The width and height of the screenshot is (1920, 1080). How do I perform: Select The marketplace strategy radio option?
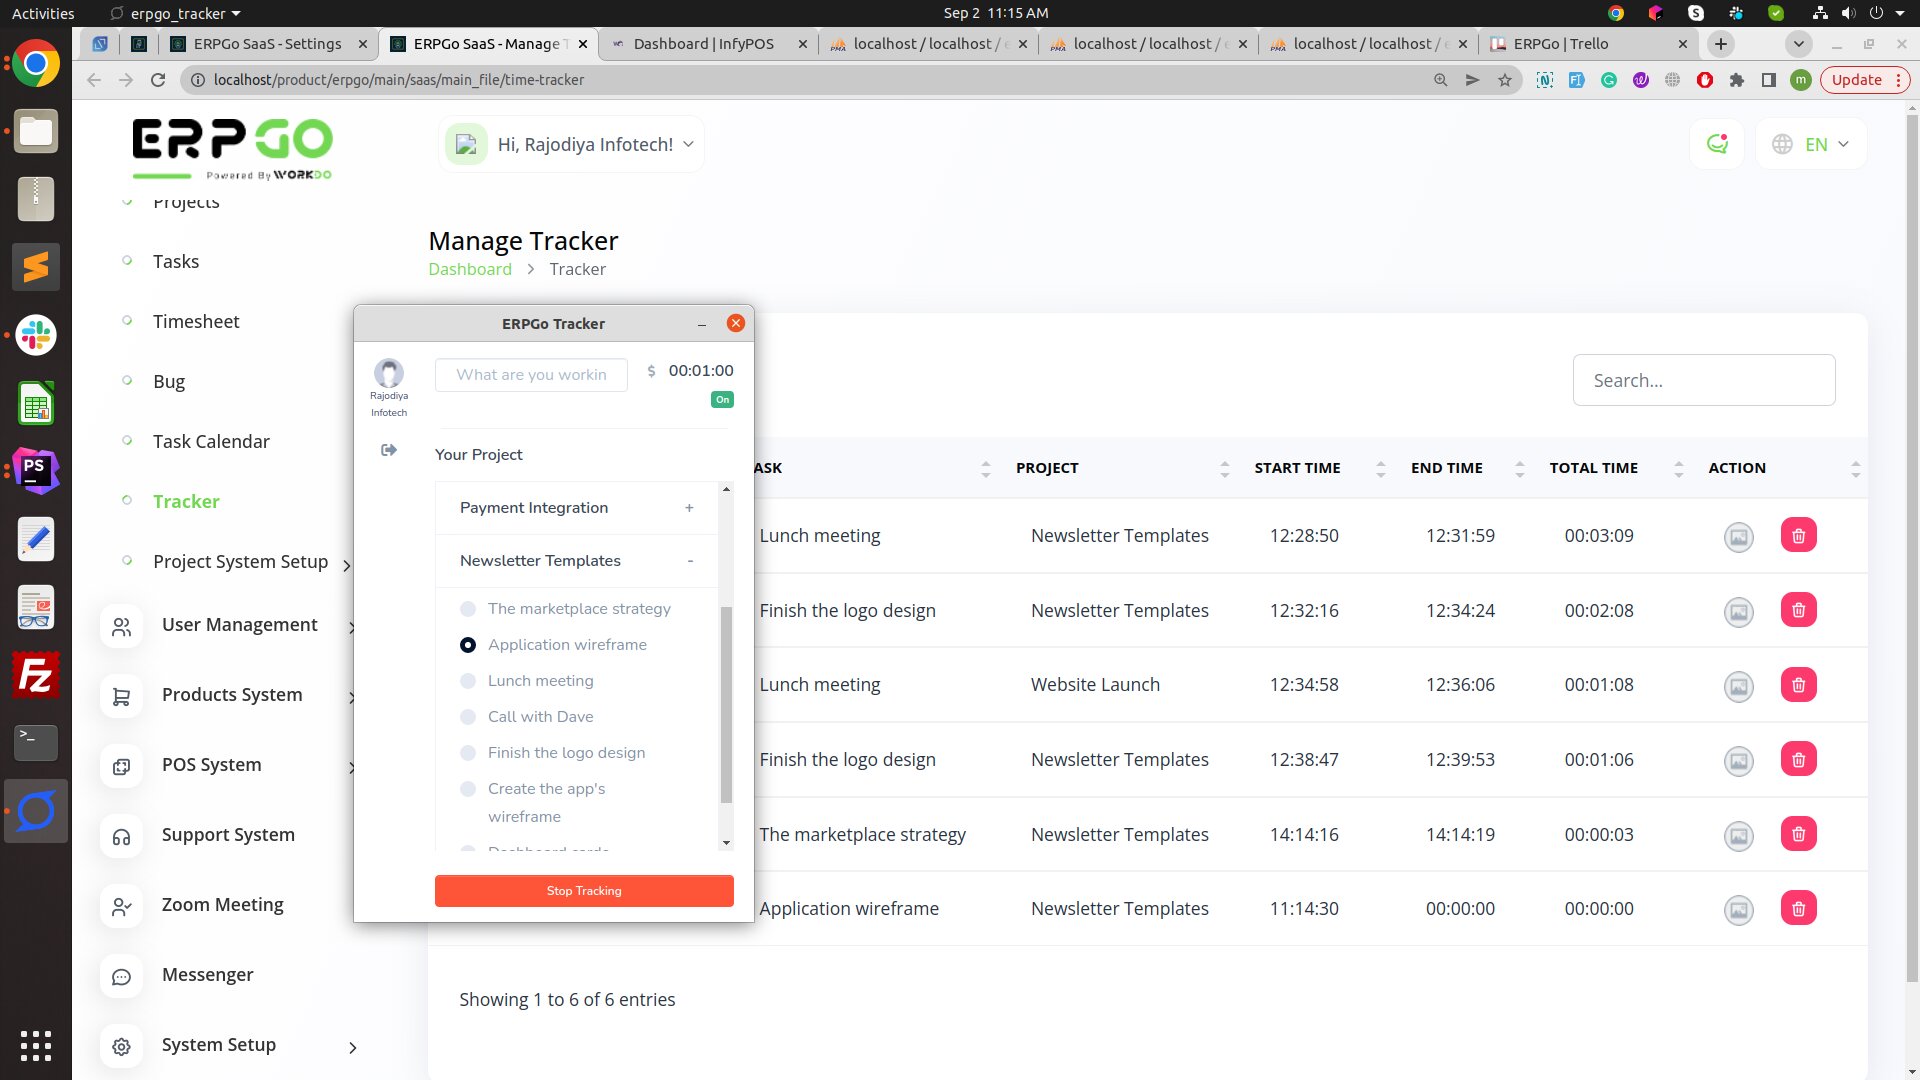pos(468,609)
